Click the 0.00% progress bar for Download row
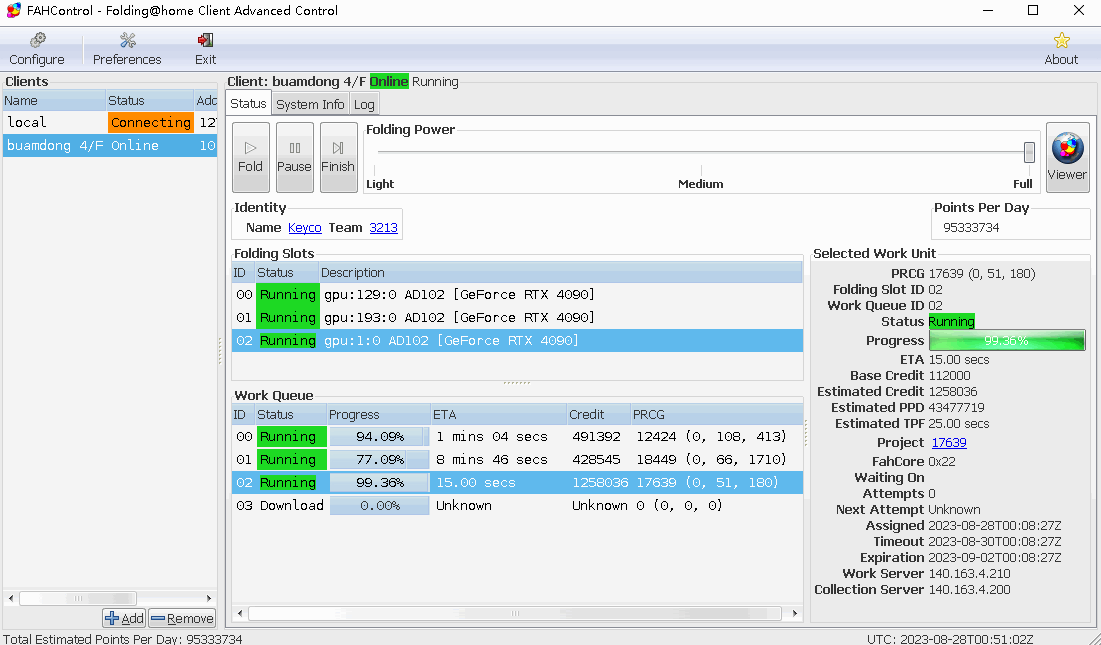The height and width of the screenshot is (645, 1101). click(379, 505)
